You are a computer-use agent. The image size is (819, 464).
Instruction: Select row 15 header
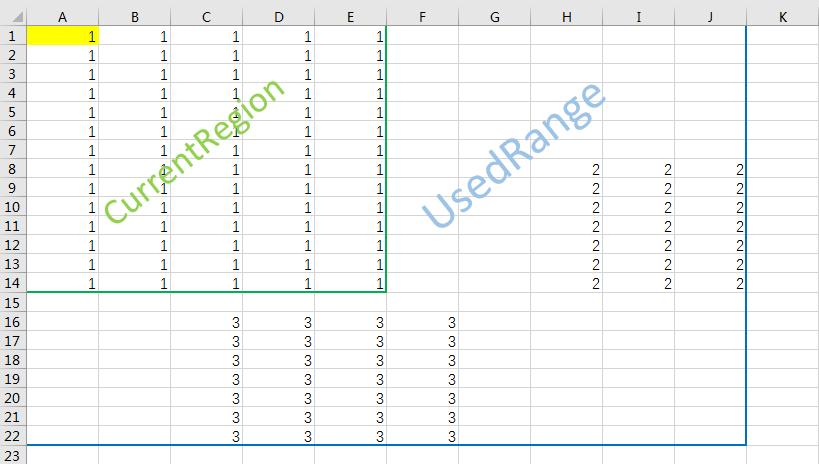[x=13, y=303]
